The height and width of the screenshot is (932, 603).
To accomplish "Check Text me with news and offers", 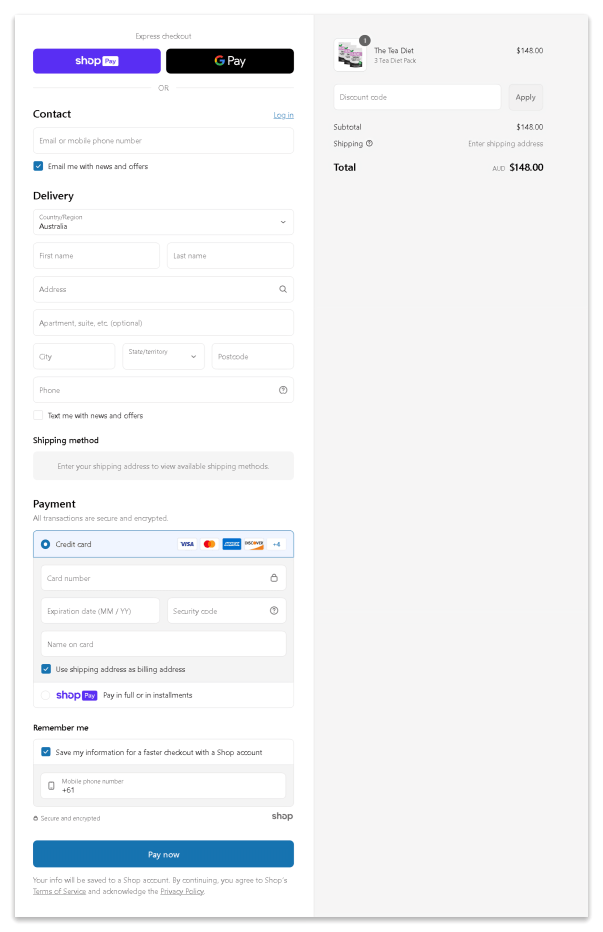I will coord(38,415).
